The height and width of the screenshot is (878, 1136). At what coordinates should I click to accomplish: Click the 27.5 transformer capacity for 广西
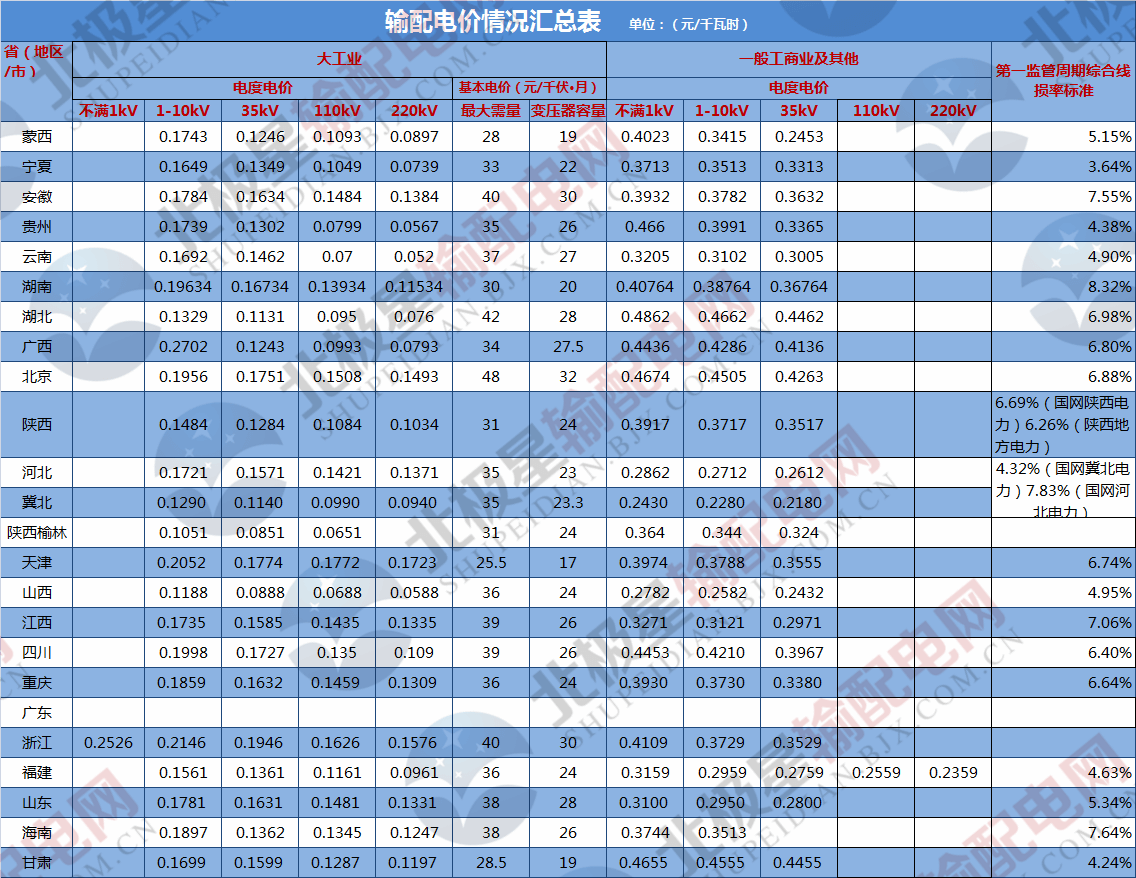(568, 346)
